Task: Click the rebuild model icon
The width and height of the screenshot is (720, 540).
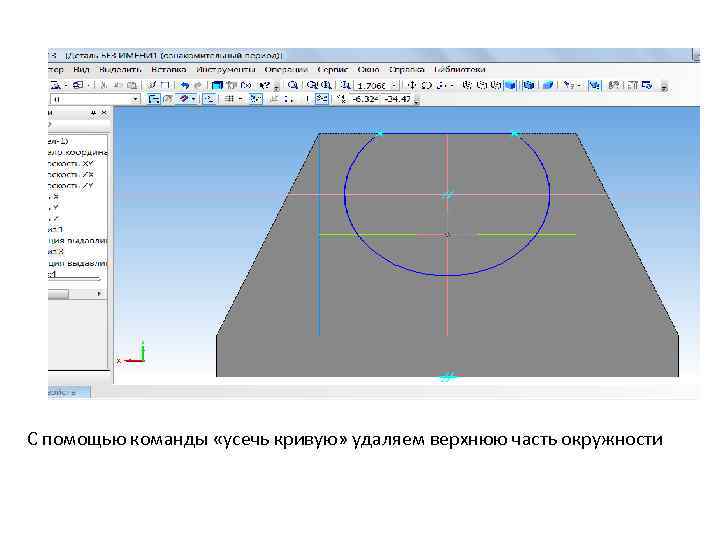Action: pos(613,85)
